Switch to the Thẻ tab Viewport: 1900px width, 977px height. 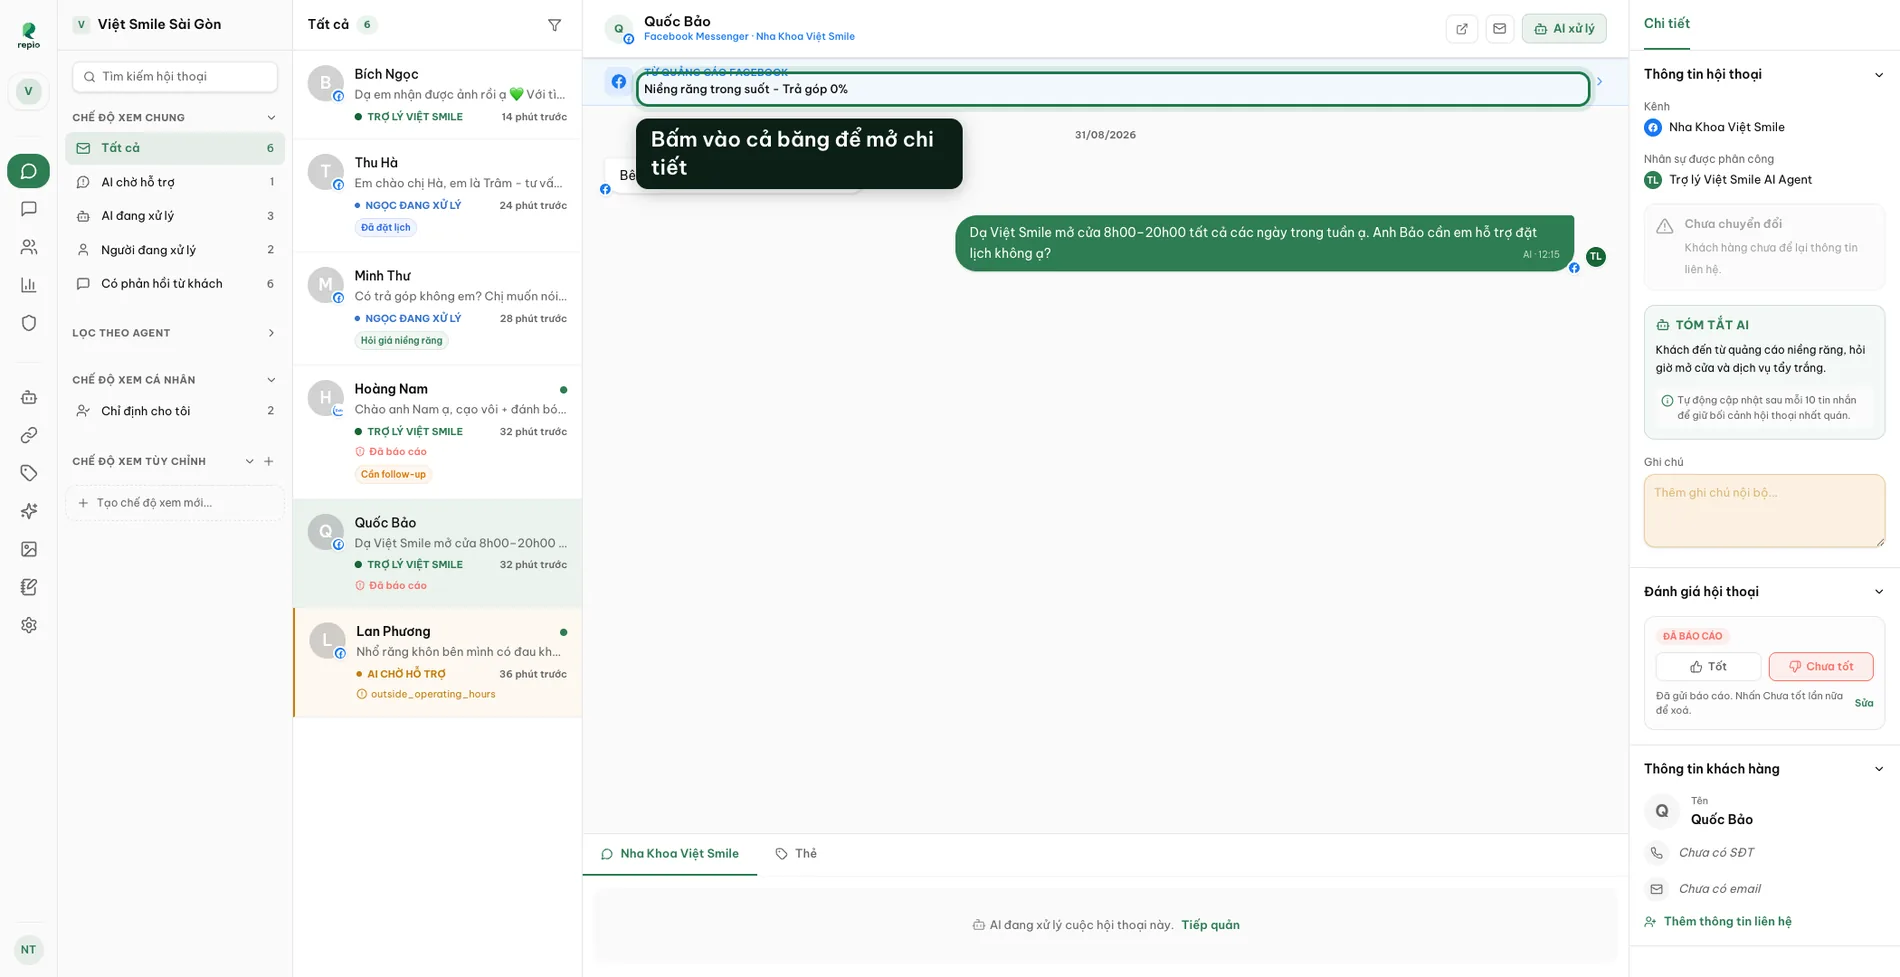coord(796,854)
